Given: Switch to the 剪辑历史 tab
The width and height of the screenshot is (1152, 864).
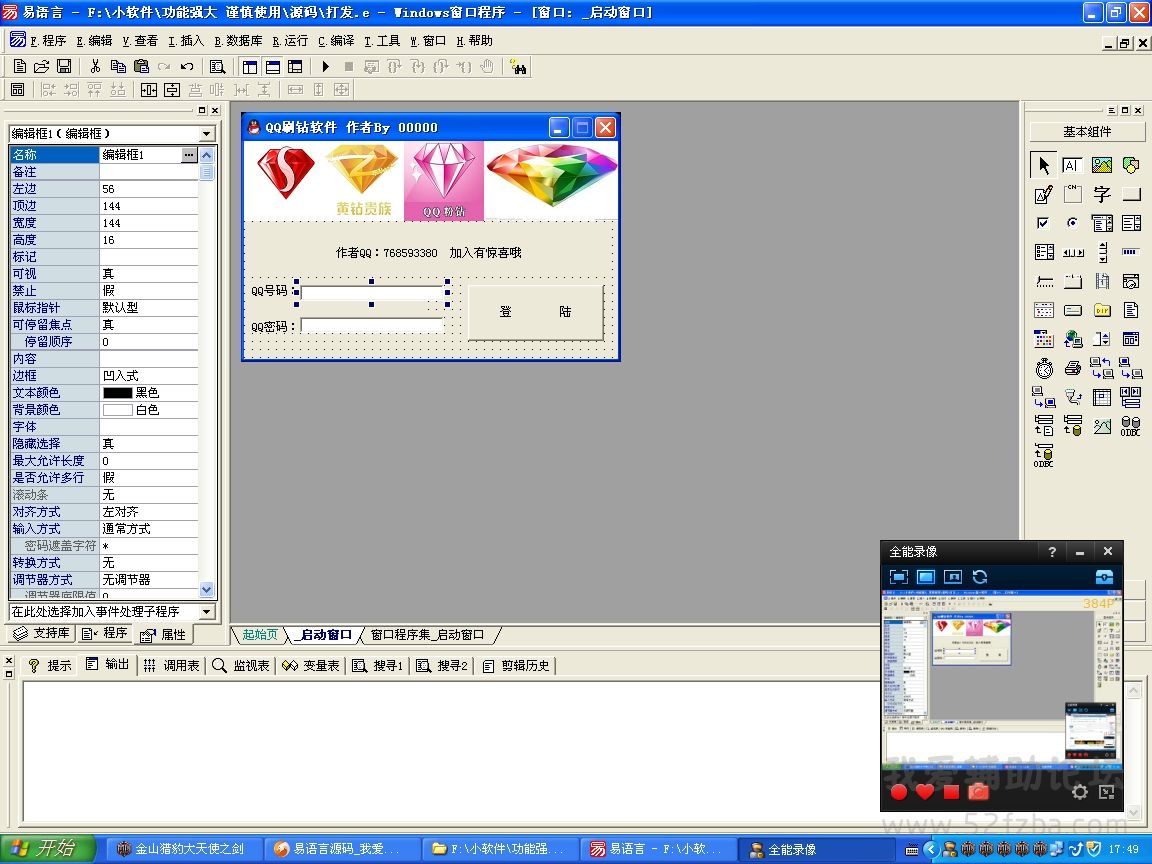Looking at the screenshot, I should point(516,666).
